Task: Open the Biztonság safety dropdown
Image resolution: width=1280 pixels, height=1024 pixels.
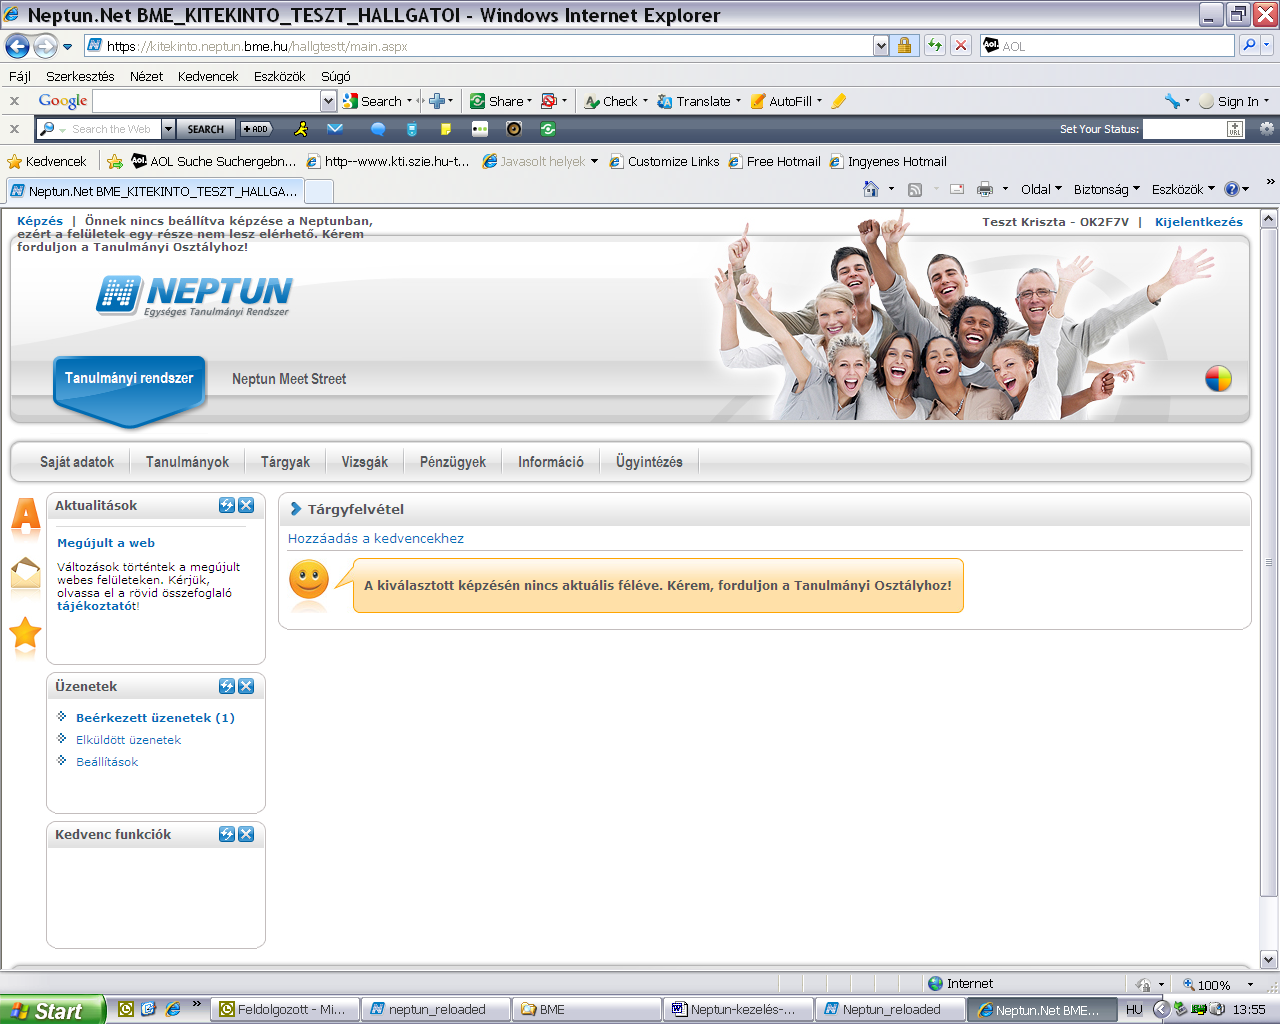Action: [x=1107, y=189]
